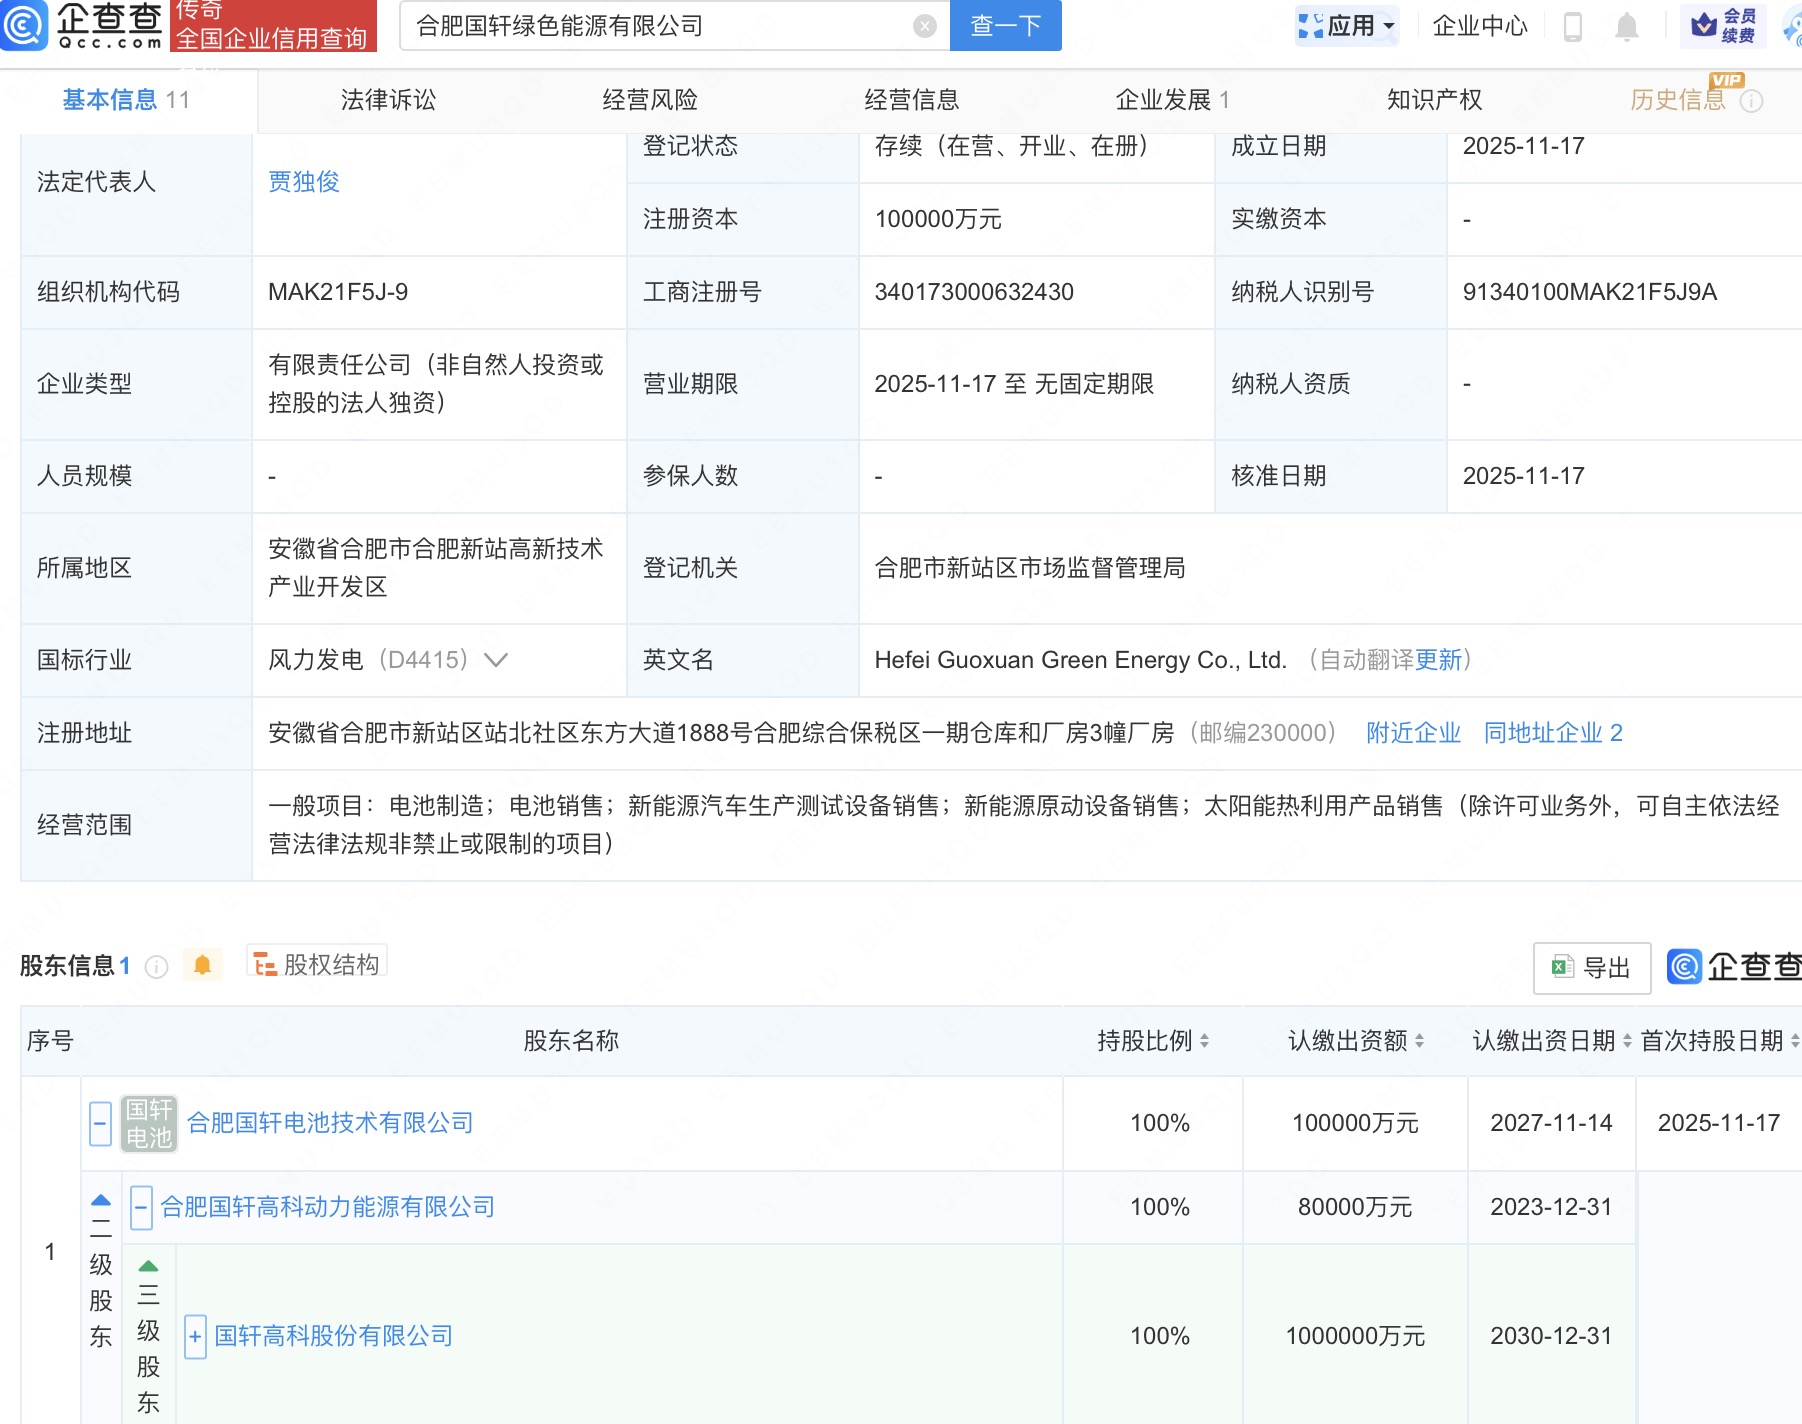
Task: Click info icon beside 历史信息 tab
Action: (1752, 101)
